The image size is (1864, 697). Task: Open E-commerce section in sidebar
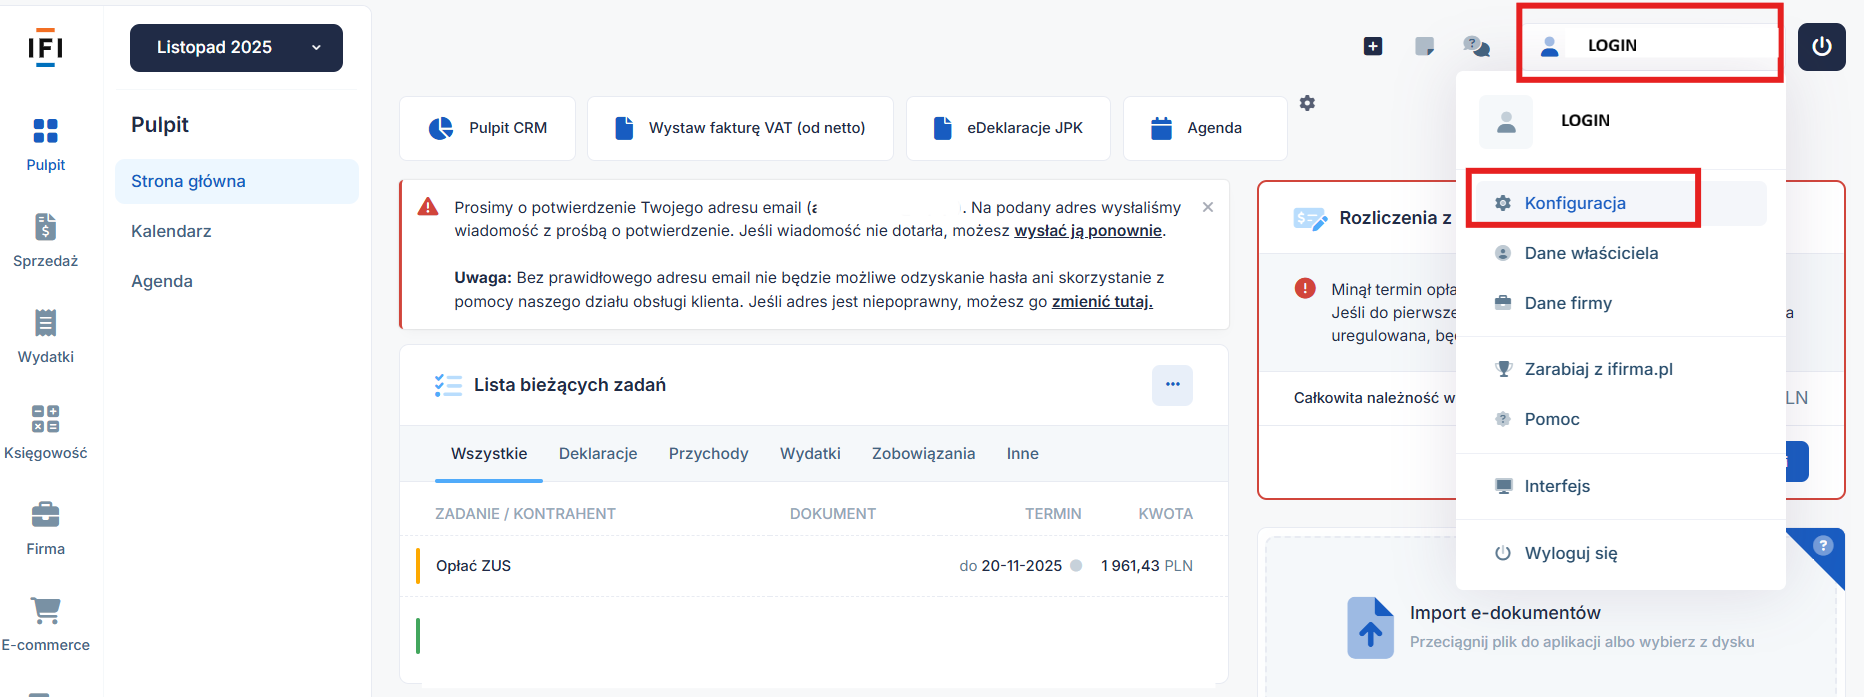45,624
